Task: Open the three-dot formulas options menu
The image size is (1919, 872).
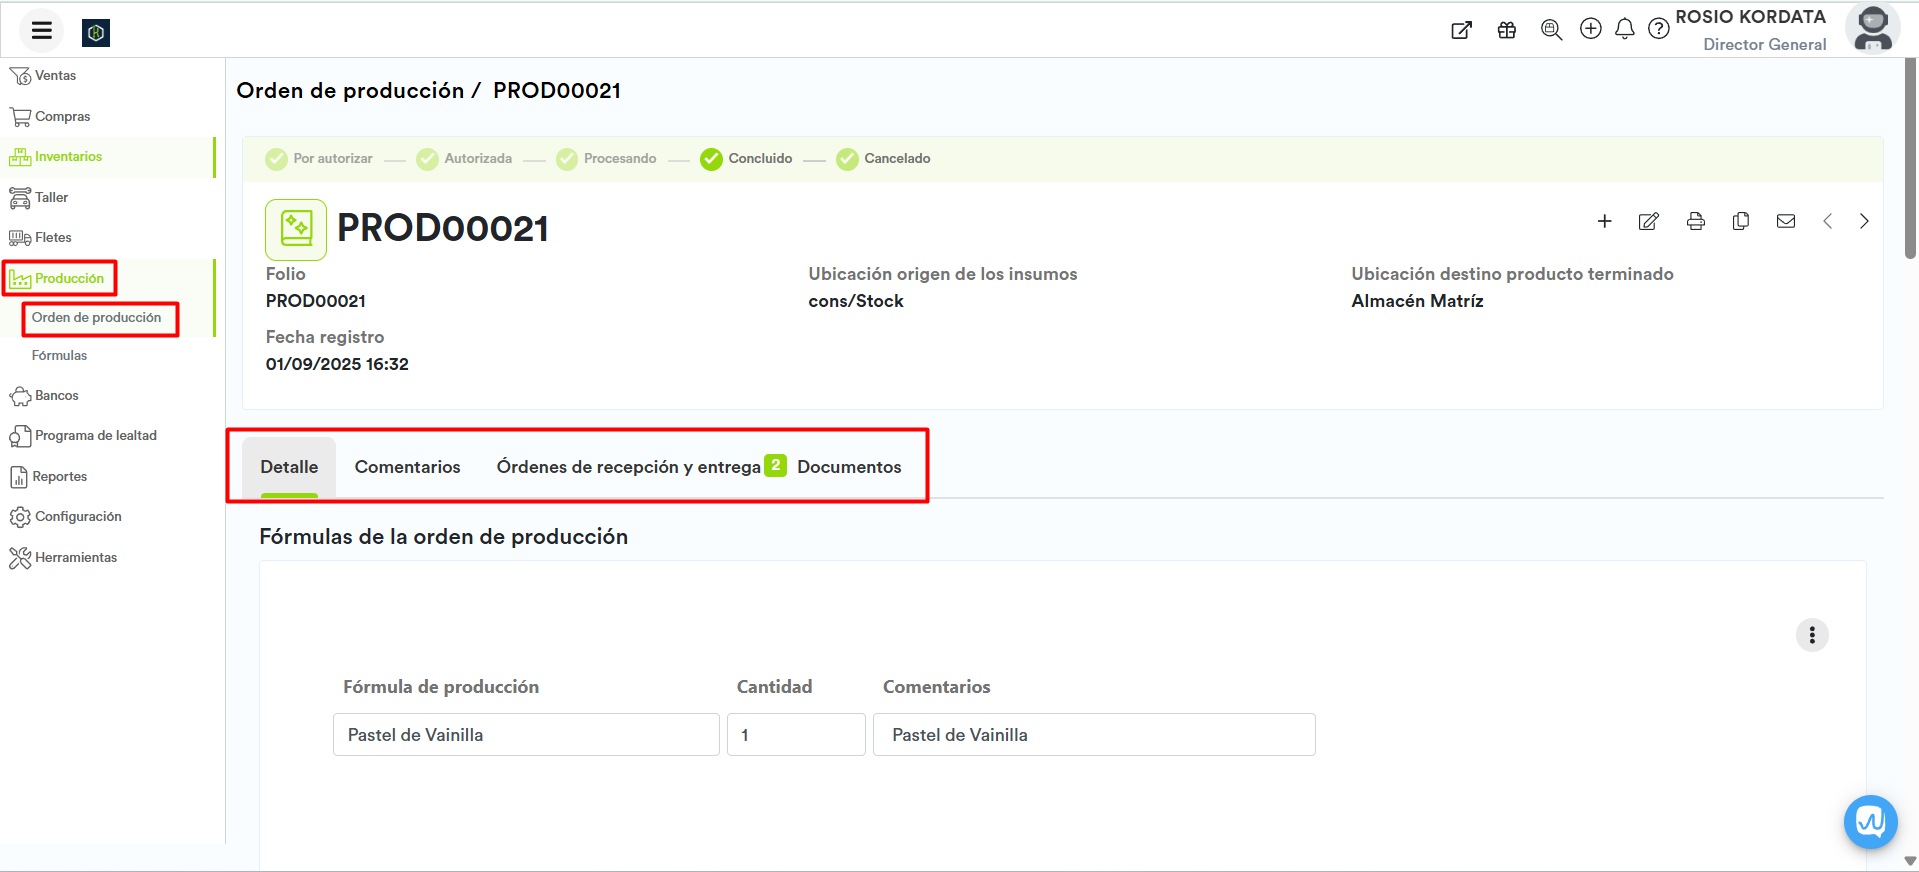Action: click(x=1812, y=635)
